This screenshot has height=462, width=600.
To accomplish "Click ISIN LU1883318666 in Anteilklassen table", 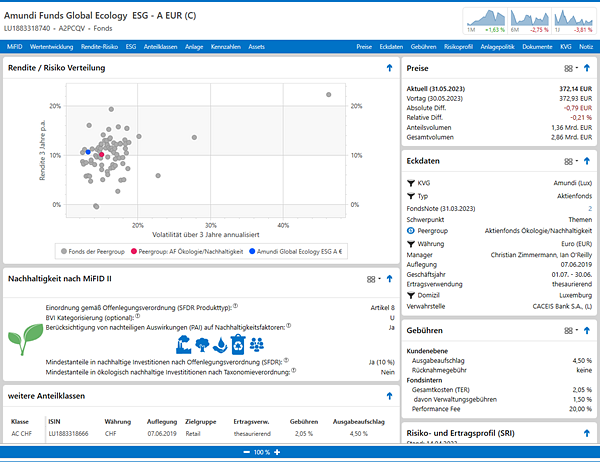I will pos(68,434).
